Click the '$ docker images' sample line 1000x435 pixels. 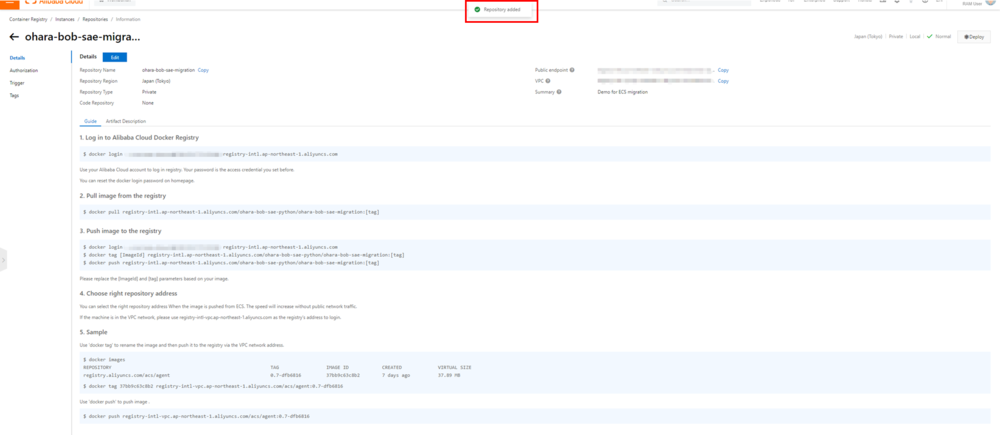point(104,360)
